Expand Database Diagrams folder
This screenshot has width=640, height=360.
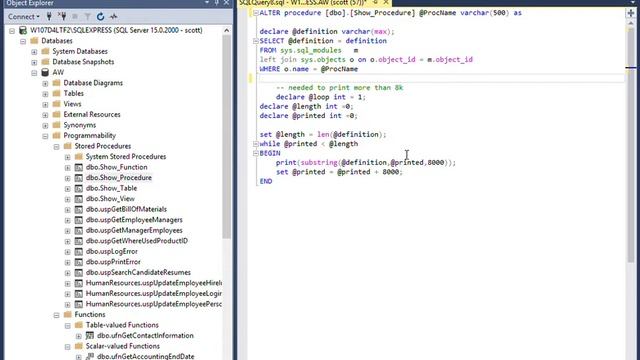coord(45,83)
